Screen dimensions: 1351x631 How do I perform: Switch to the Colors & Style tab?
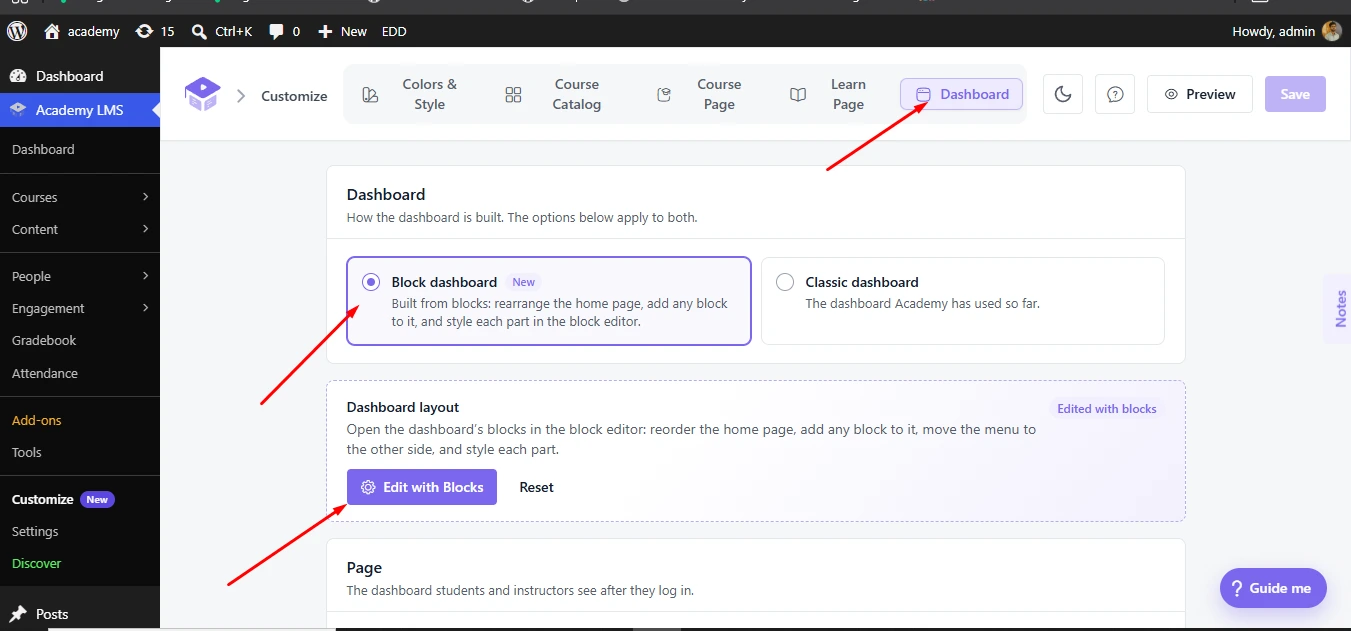[x=412, y=94]
